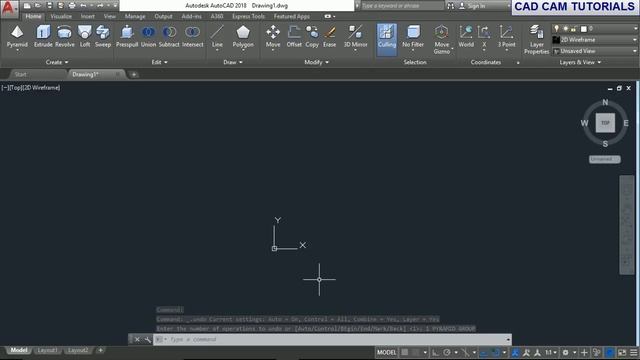Open the Manage ribbon tab
Screen dimensions: 640x360
(135, 16)
